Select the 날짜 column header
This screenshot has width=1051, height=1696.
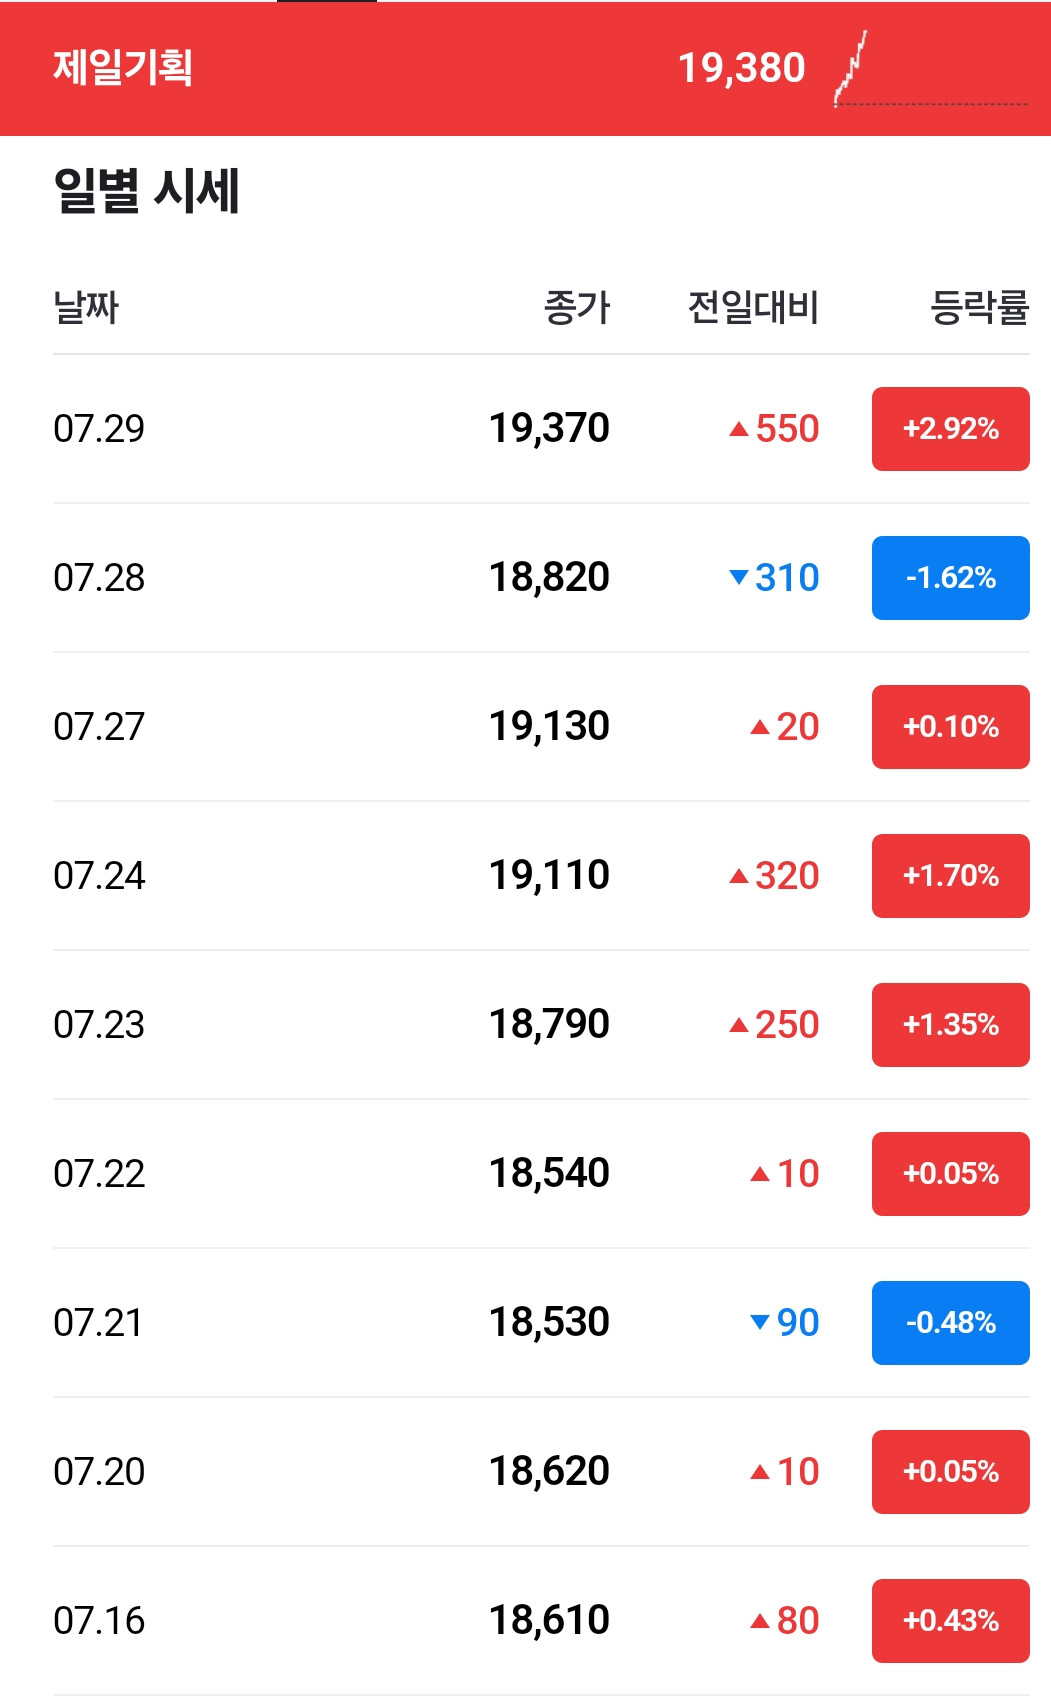click(86, 307)
